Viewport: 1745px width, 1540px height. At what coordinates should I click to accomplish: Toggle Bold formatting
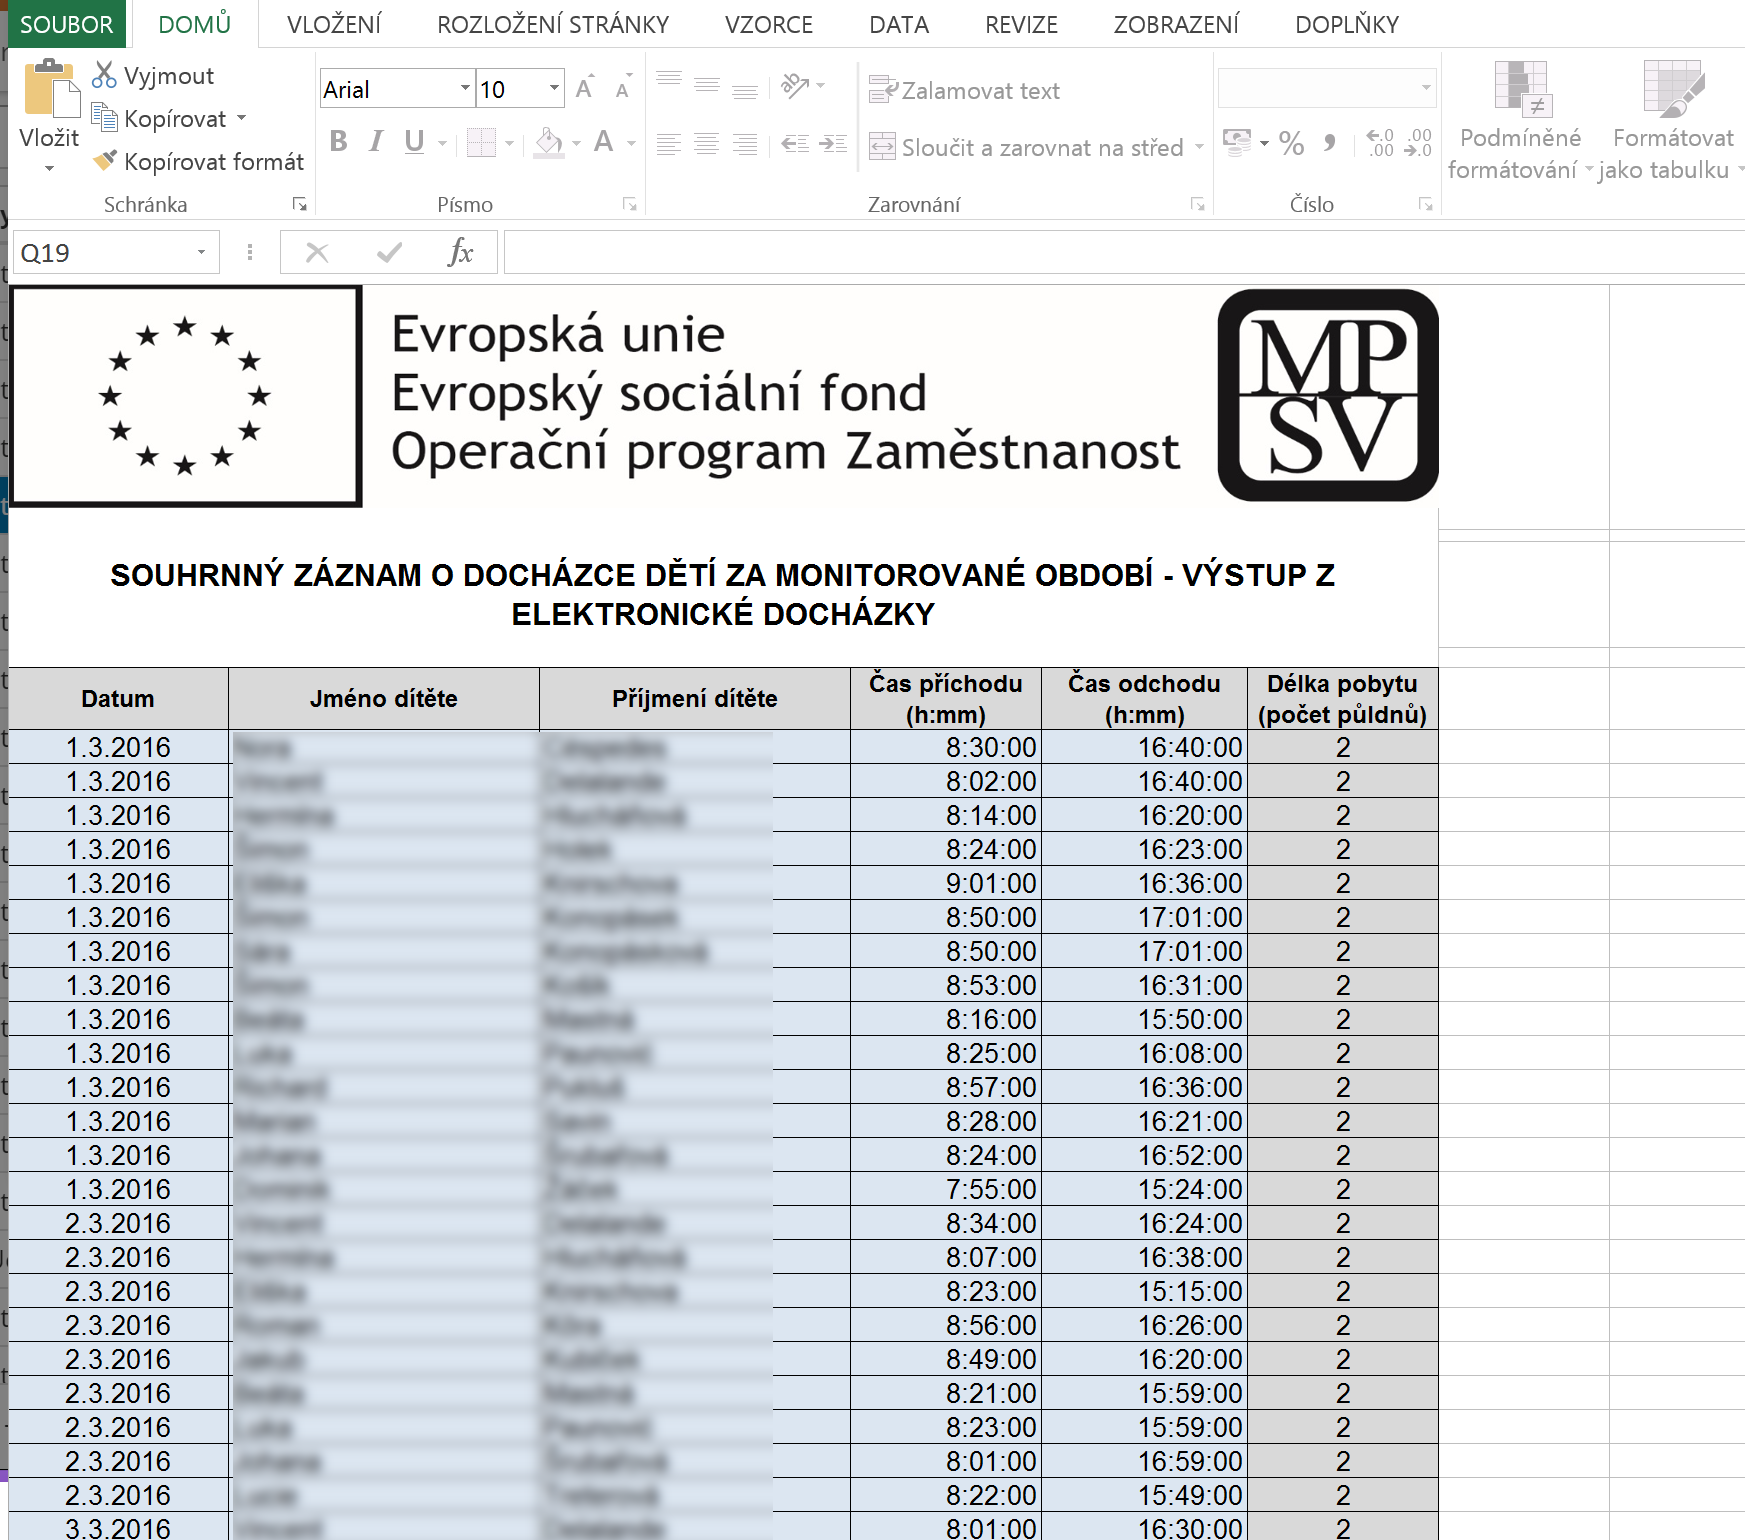338,142
